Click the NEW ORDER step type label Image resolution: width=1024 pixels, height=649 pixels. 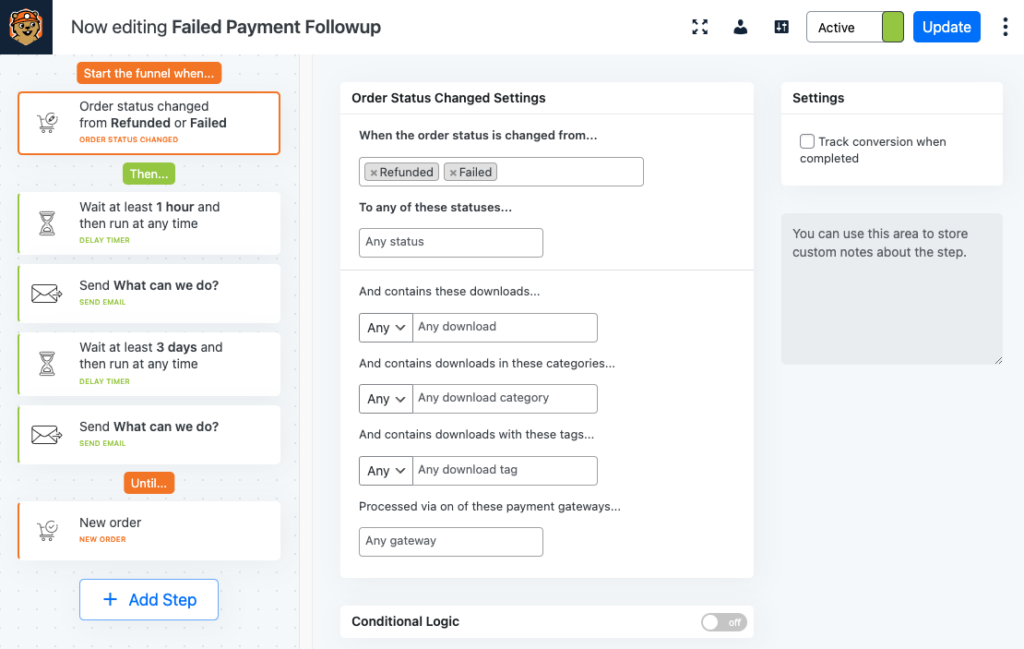coord(103,539)
